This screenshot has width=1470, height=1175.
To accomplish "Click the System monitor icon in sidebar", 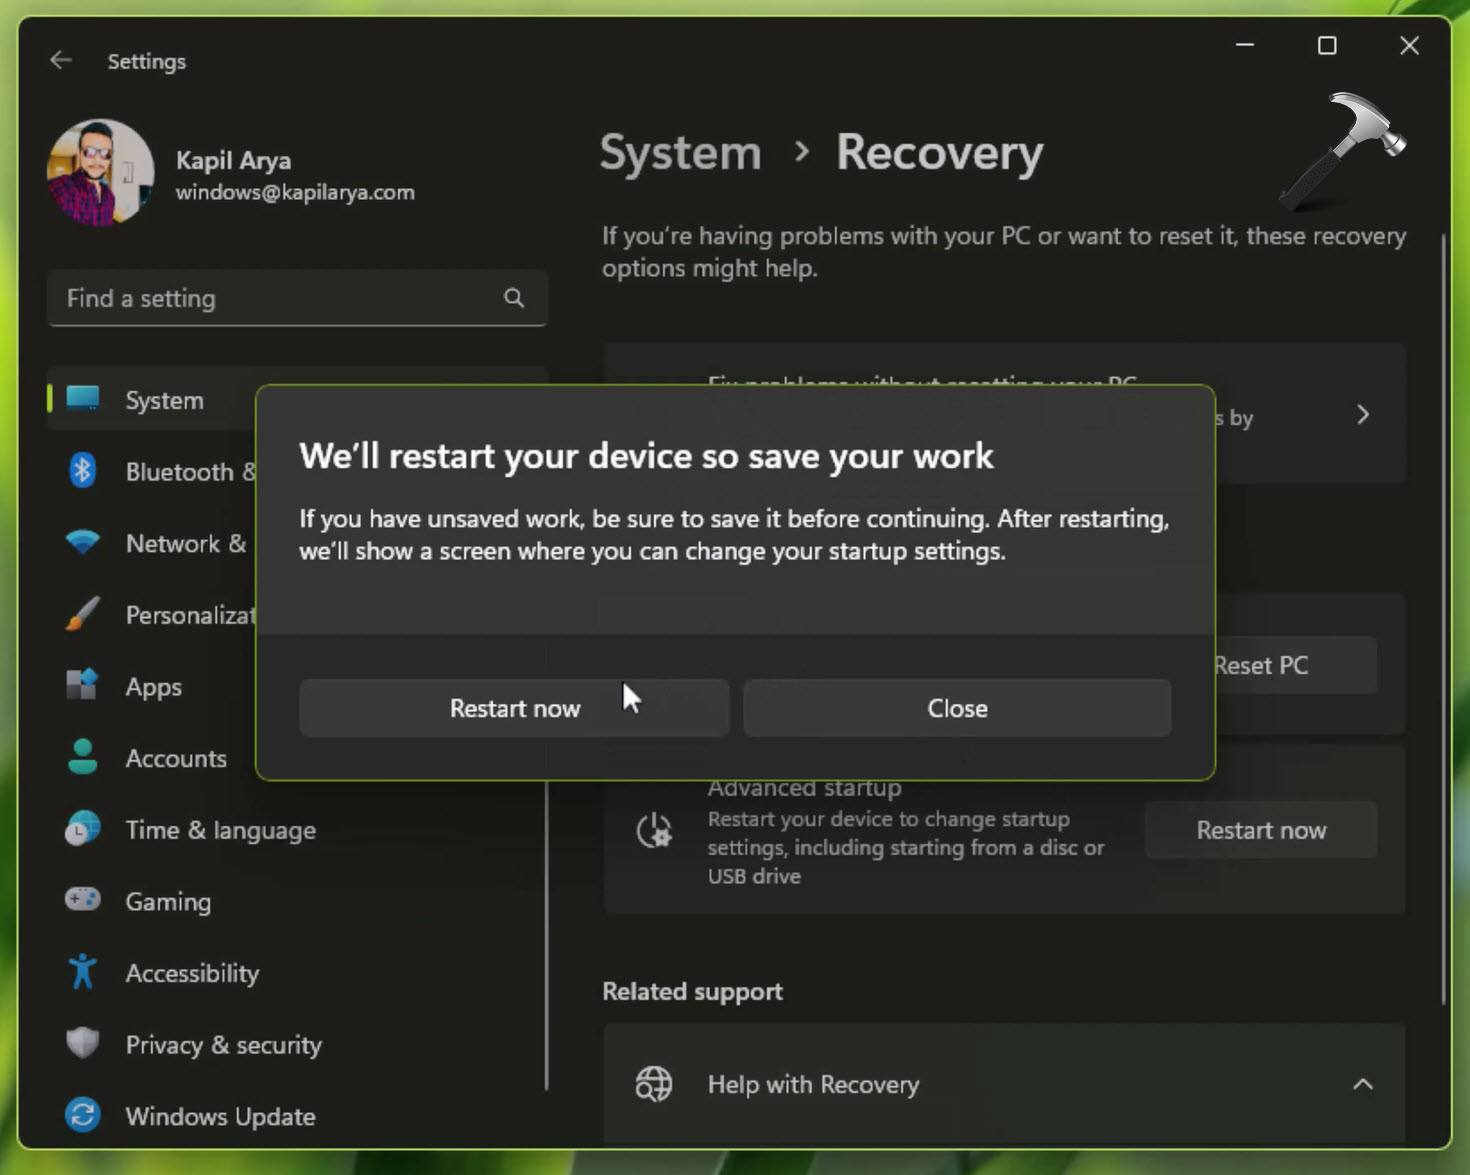I will click(83, 399).
